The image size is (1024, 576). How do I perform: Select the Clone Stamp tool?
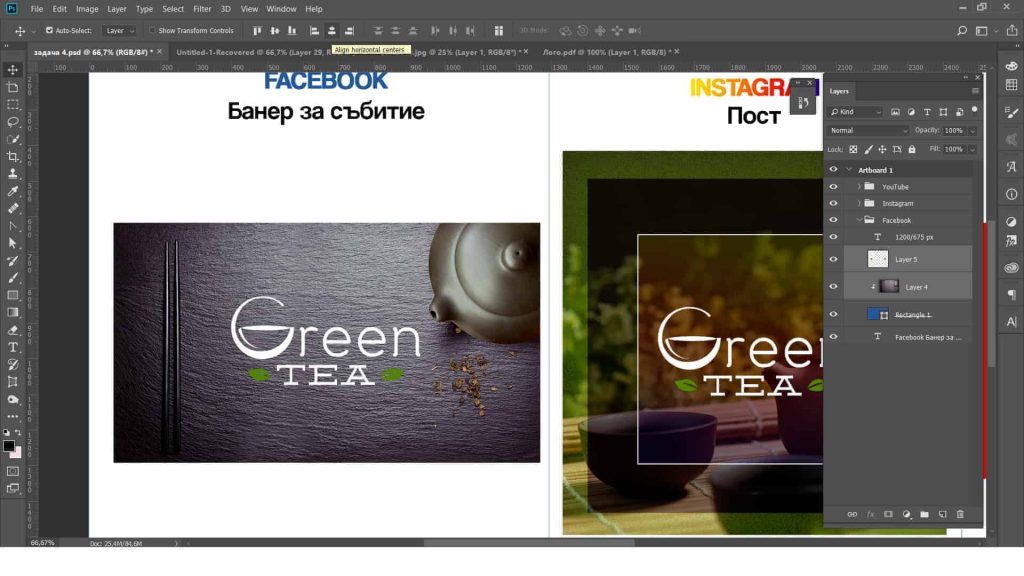click(12, 174)
